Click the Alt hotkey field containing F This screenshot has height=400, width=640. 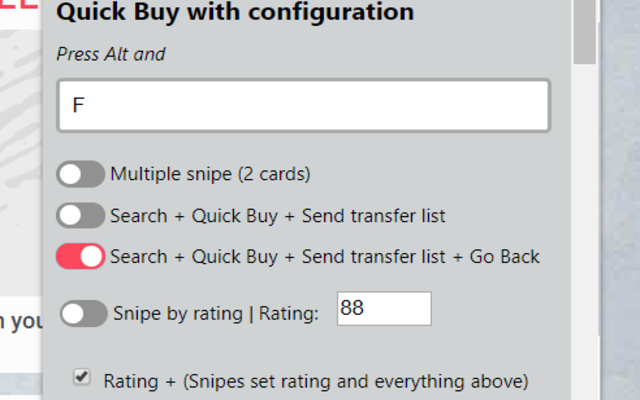pyautogui.click(x=303, y=106)
